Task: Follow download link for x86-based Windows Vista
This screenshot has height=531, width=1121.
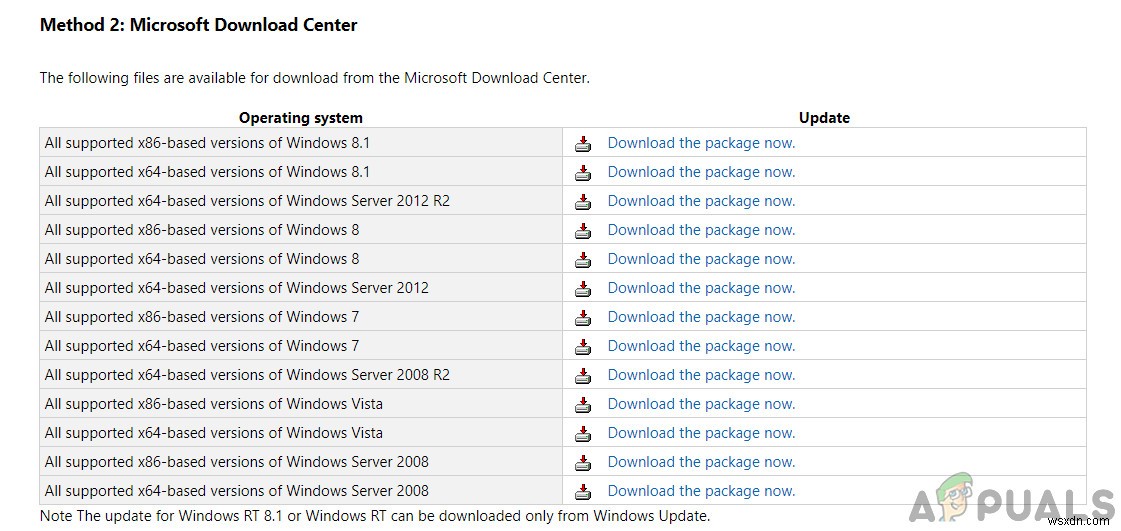Action: pyautogui.click(x=701, y=404)
